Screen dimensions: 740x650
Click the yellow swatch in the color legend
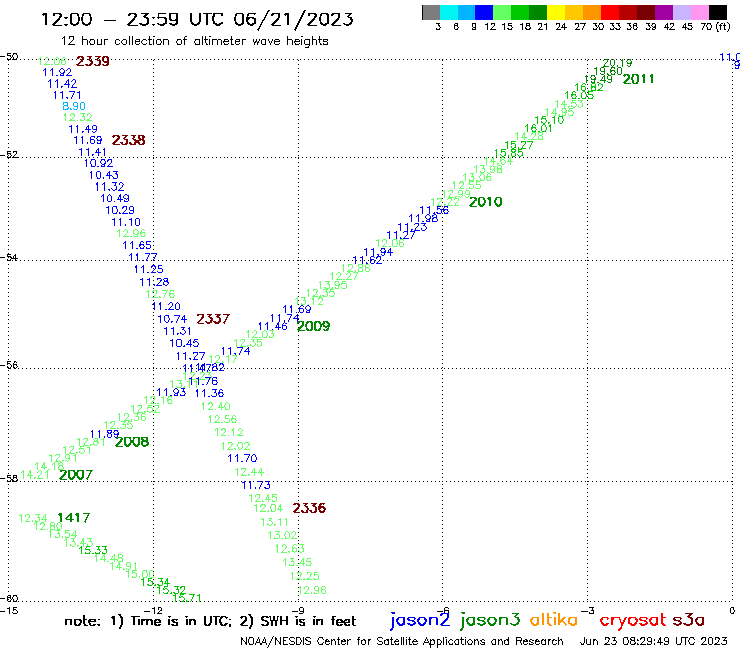tap(556, 12)
